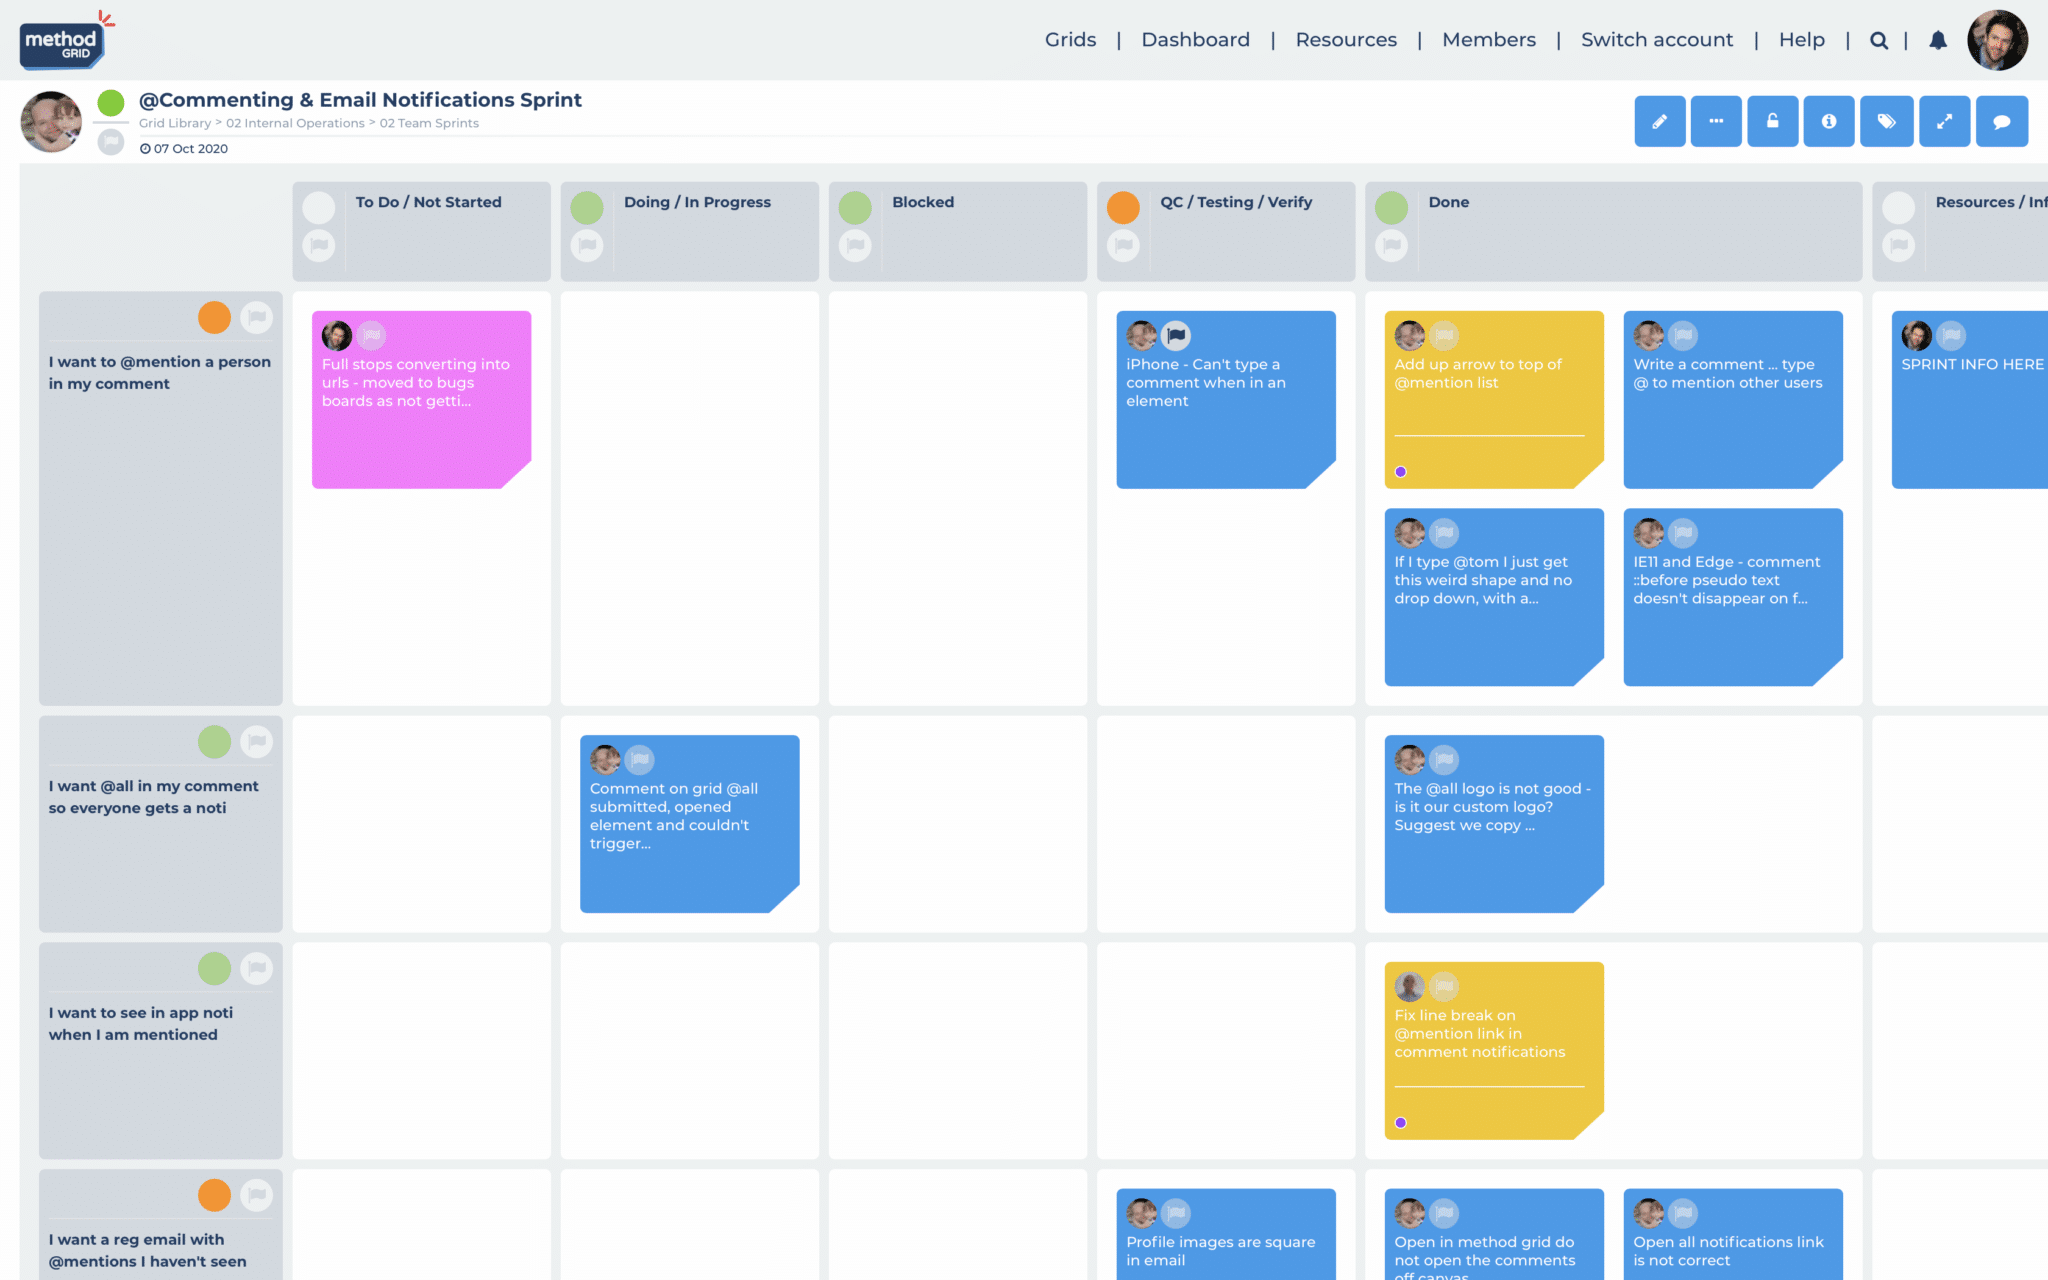Viewport: 2048px width, 1280px height.
Task: Click the Switch account button
Action: (1653, 40)
